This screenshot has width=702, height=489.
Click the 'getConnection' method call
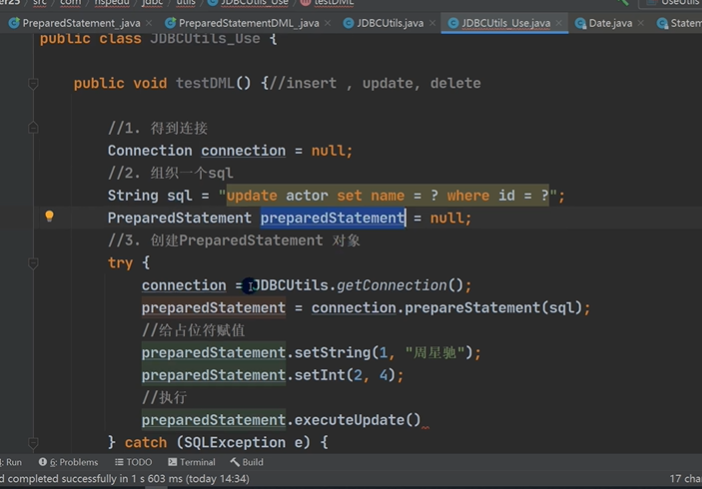(x=392, y=285)
